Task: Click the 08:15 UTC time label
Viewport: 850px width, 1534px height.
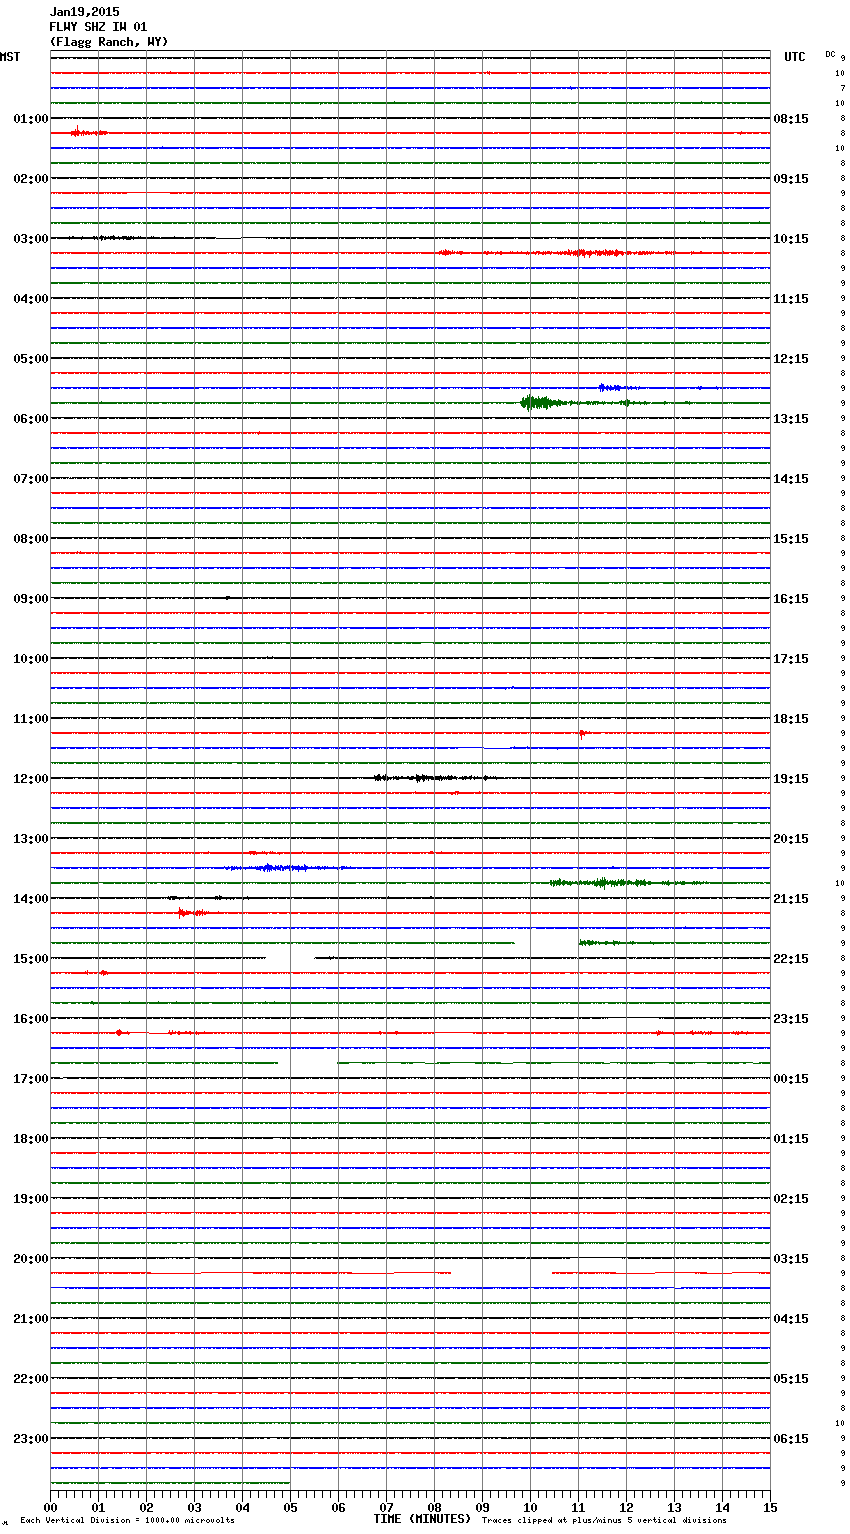Action: pyautogui.click(x=791, y=119)
